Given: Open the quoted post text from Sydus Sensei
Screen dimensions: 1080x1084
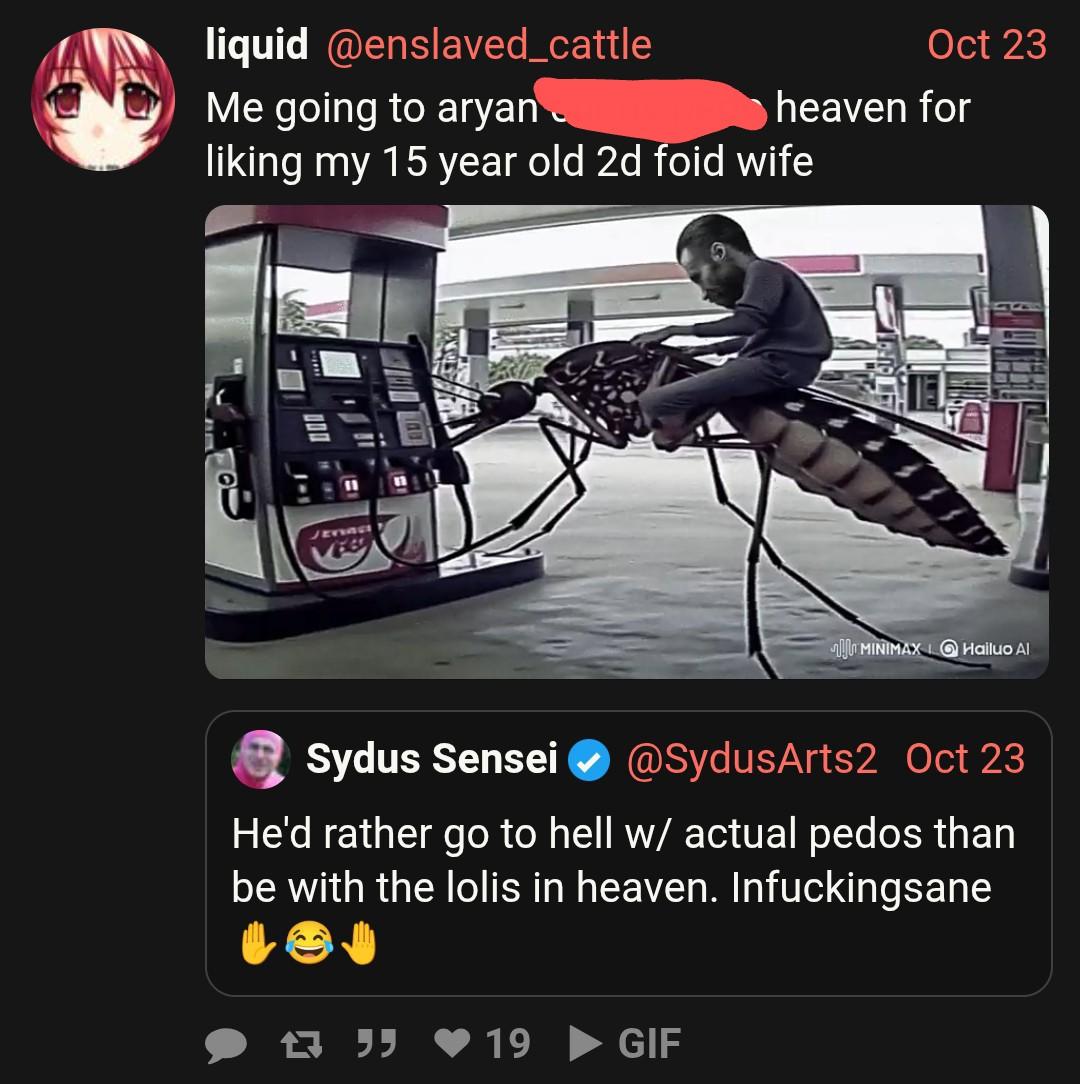Looking at the screenshot, I should (622, 860).
